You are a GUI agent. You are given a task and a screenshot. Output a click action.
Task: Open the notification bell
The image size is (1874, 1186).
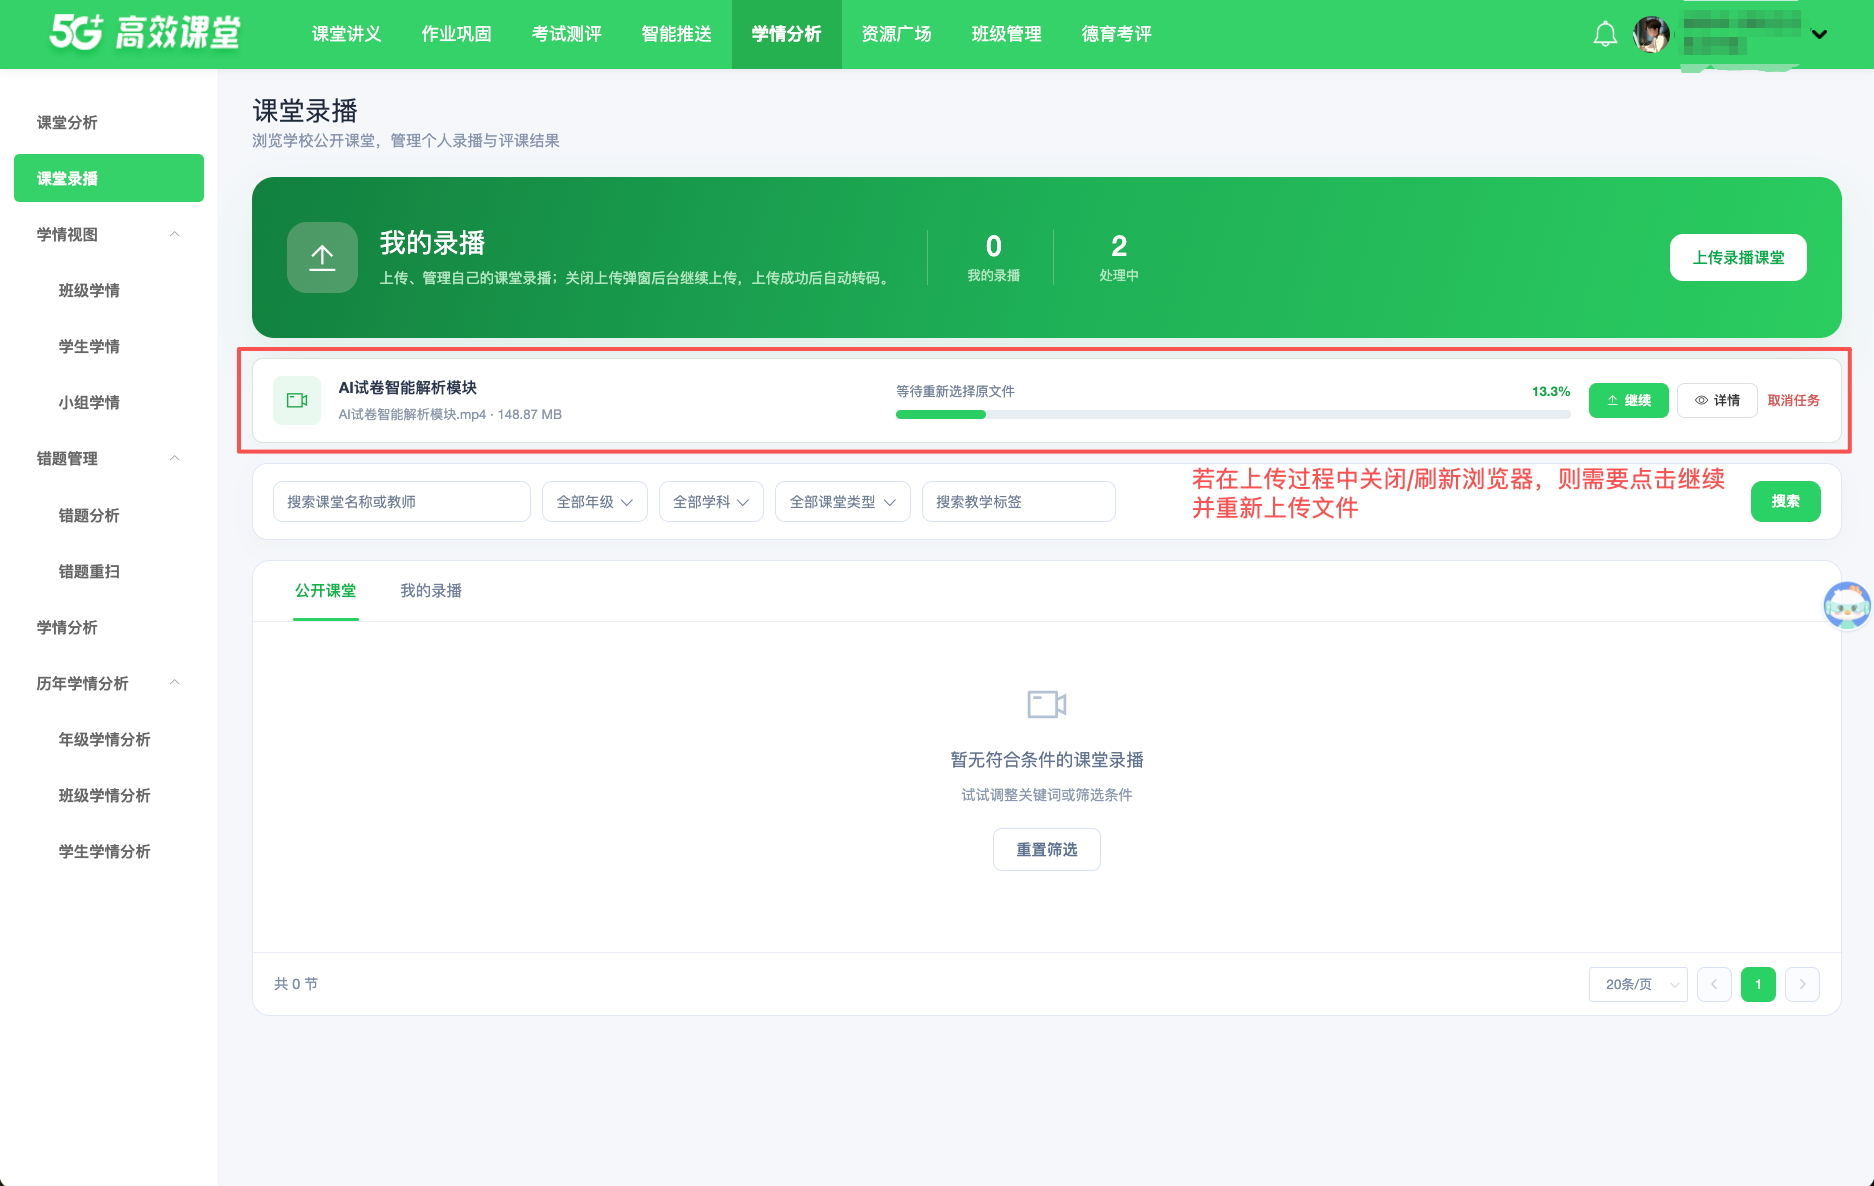(x=1605, y=34)
